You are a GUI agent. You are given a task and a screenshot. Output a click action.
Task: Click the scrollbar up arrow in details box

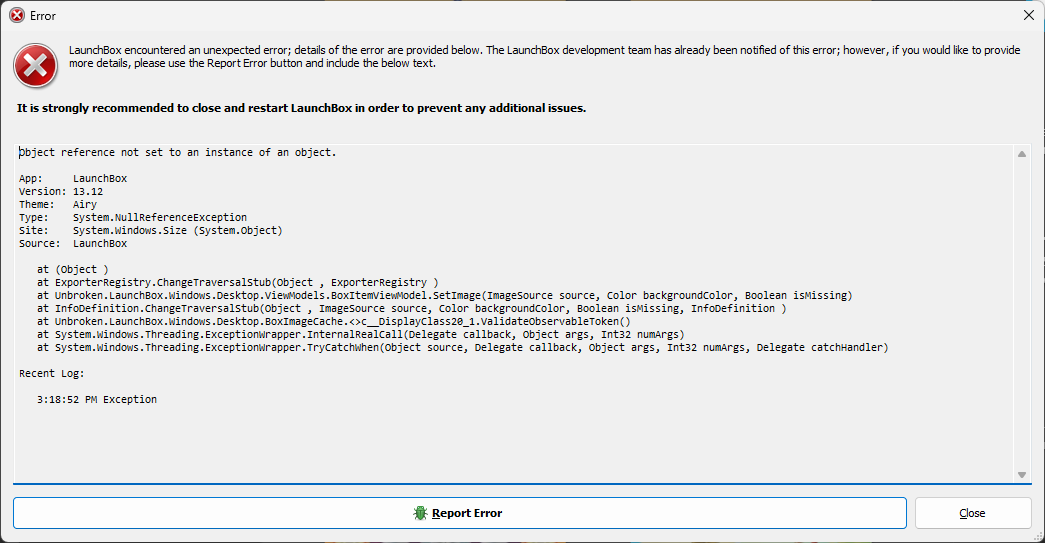tap(1022, 154)
